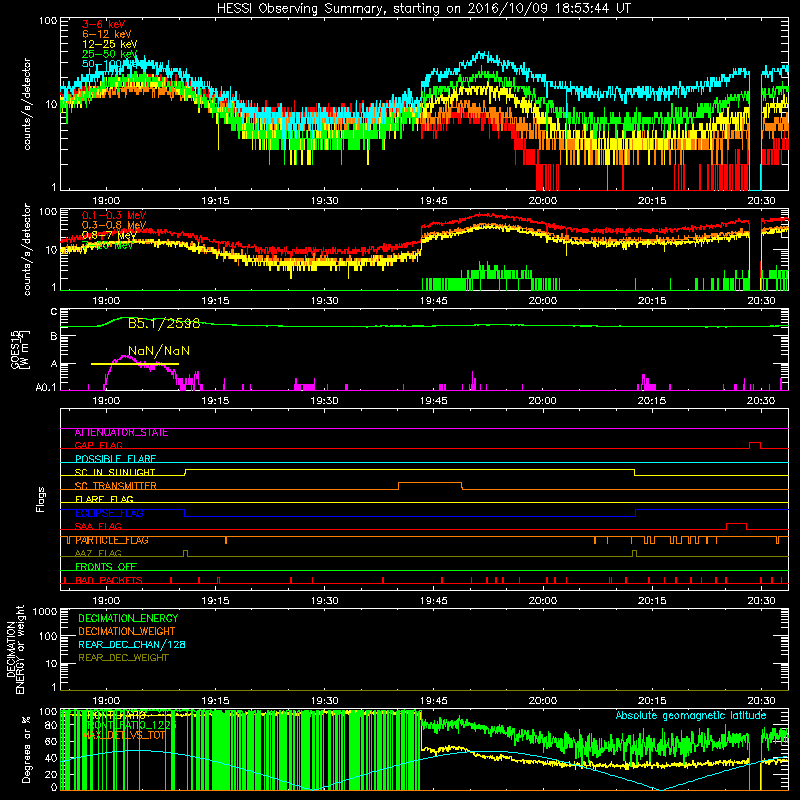Click the DECIMATION ENERGY or weight axis label
The height and width of the screenshot is (800, 800).
pyautogui.click(x=15, y=649)
